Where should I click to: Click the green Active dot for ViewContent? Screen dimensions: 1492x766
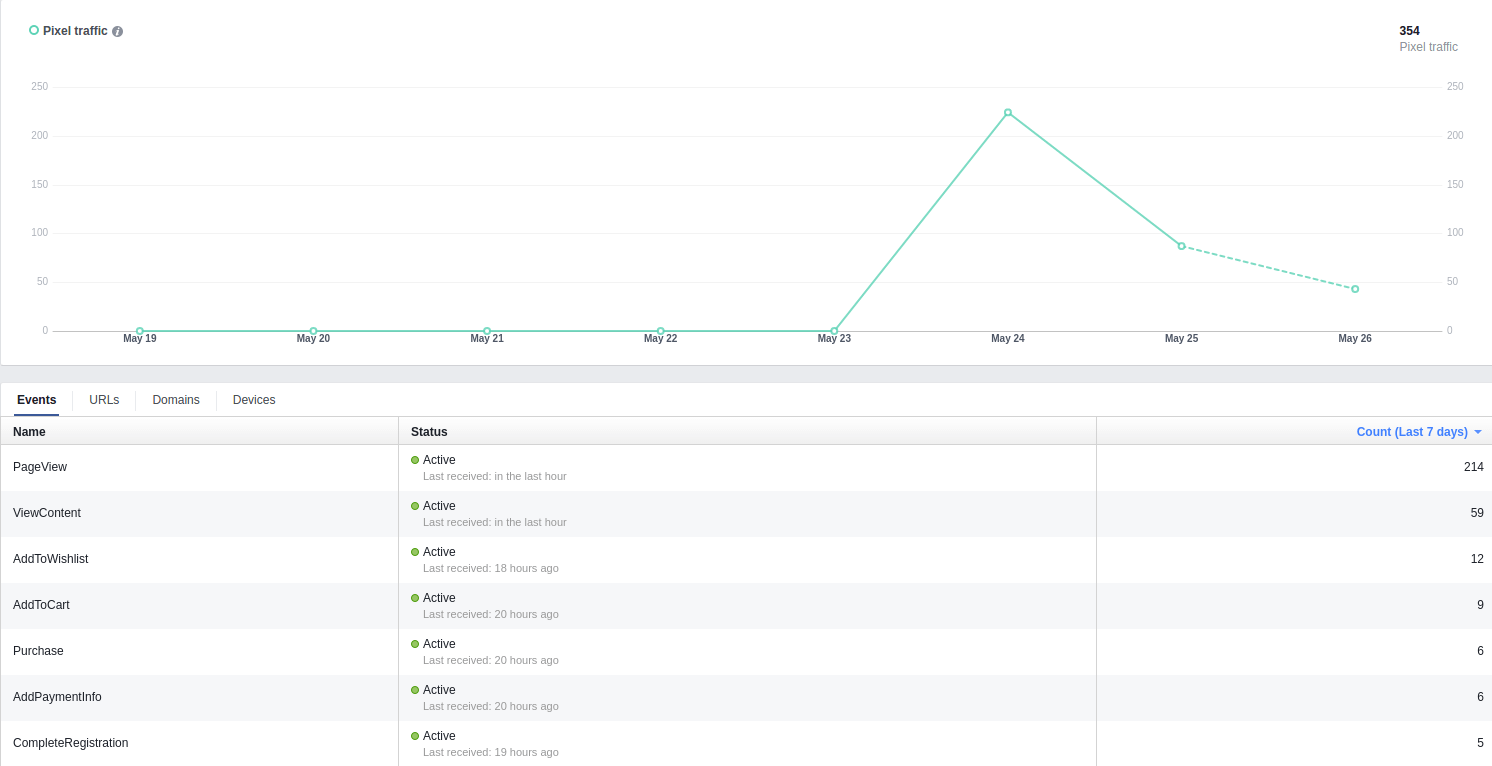click(415, 506)
